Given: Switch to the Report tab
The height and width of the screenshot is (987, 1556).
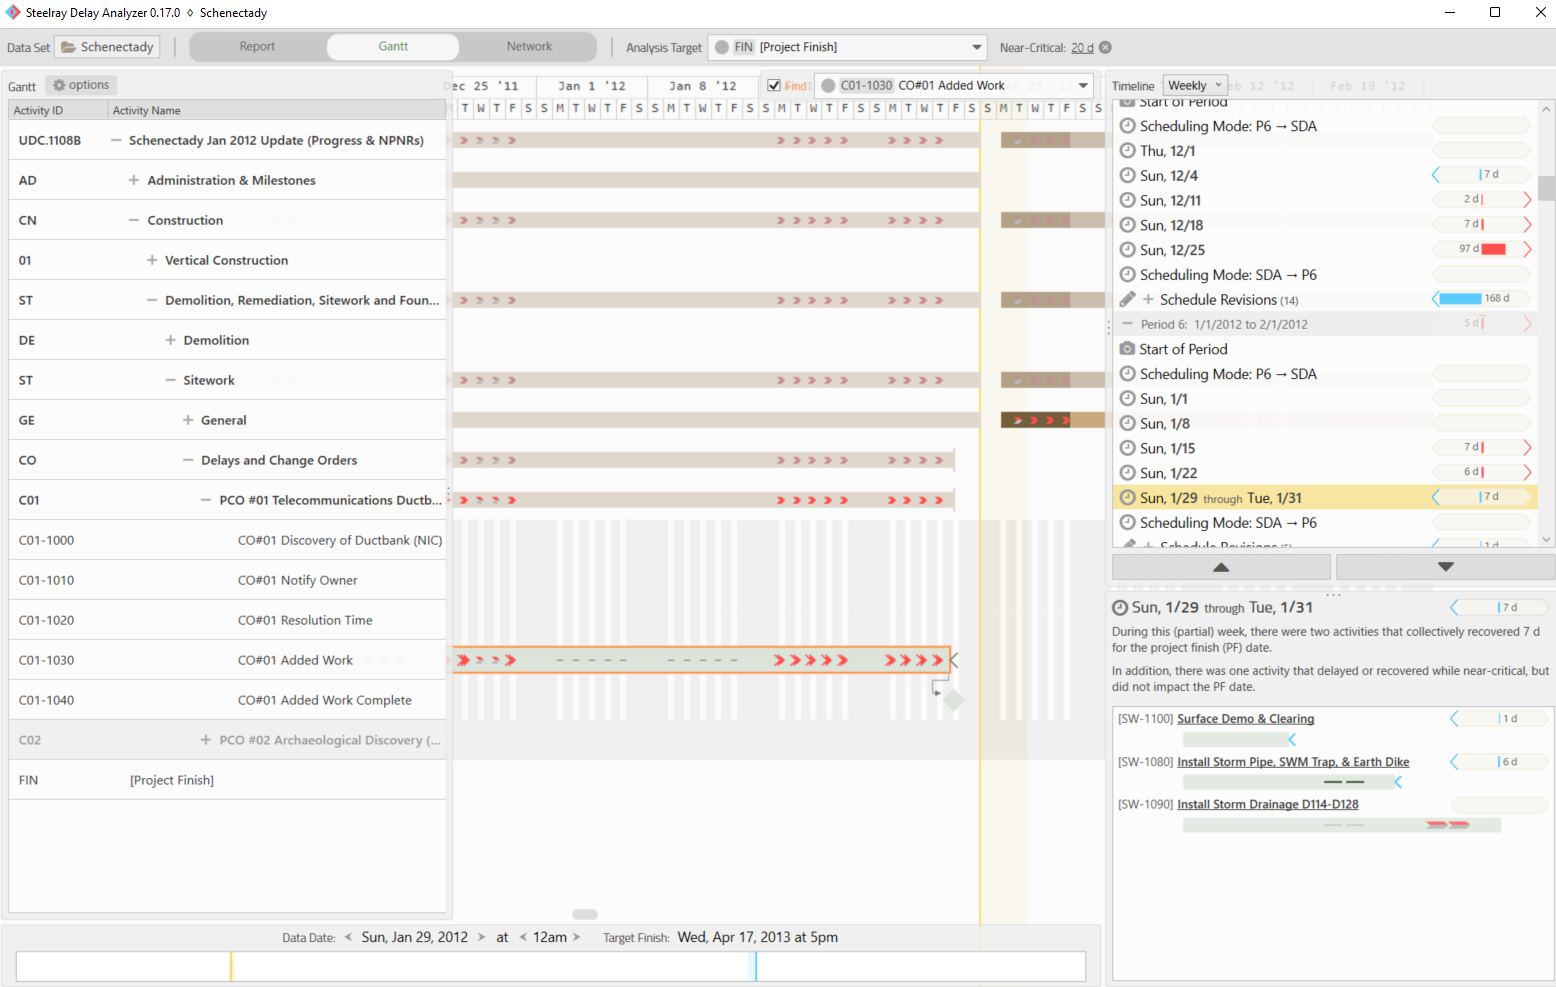Looking at the screenshot, I should pos(257,47).
